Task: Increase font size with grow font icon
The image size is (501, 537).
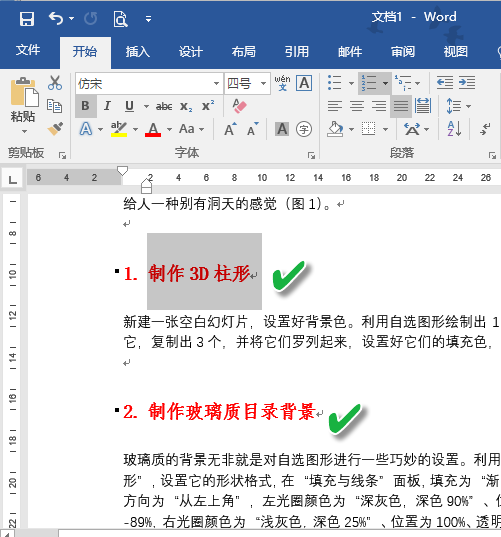Action: (x=230, y=129)
